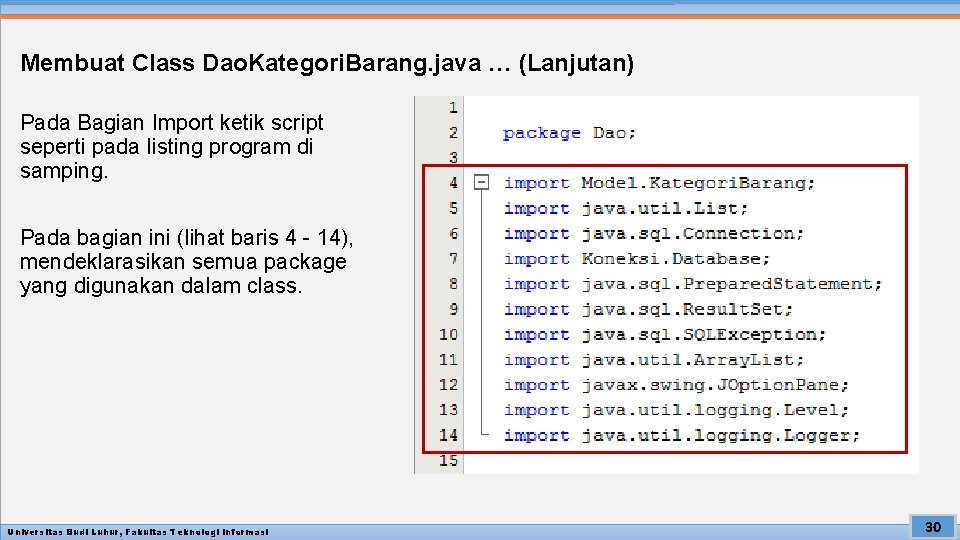Image resolution: width=960 pixels, height=540 pixels.
Task: Select 'import java.util.logging.Logger;' line
Action: 681,435
